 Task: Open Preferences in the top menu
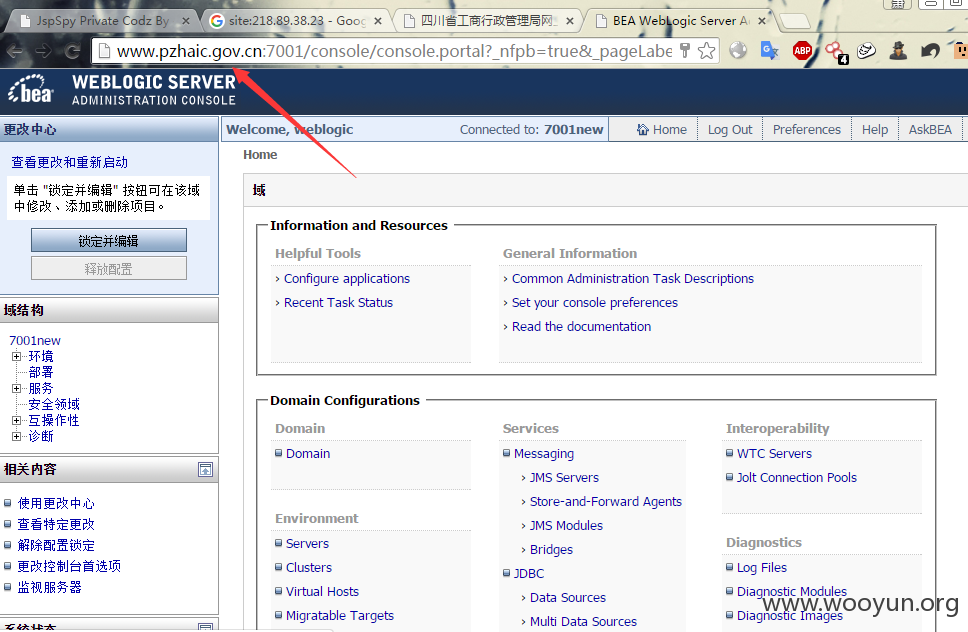point(806,130)
